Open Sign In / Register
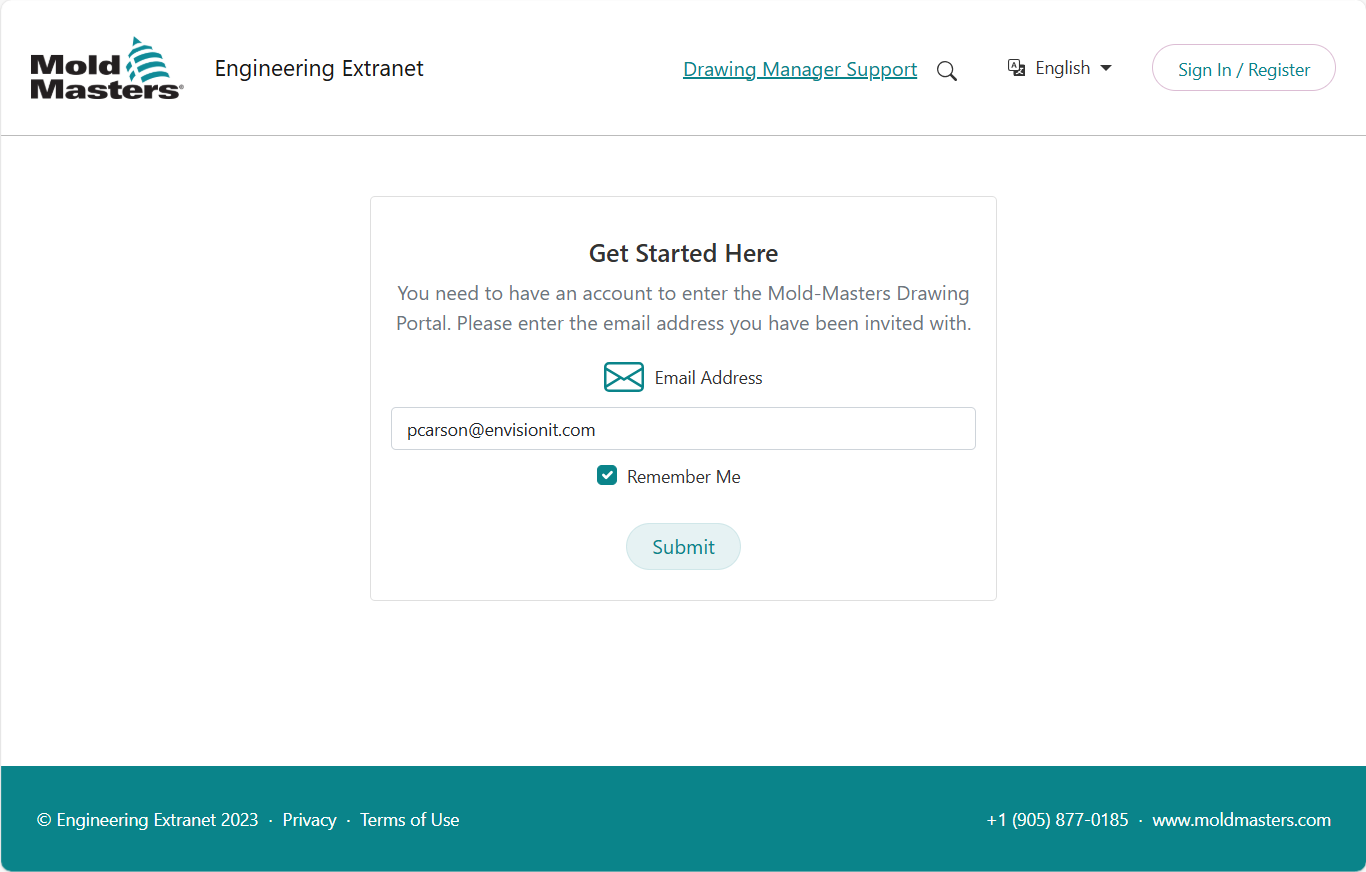 1243,67
